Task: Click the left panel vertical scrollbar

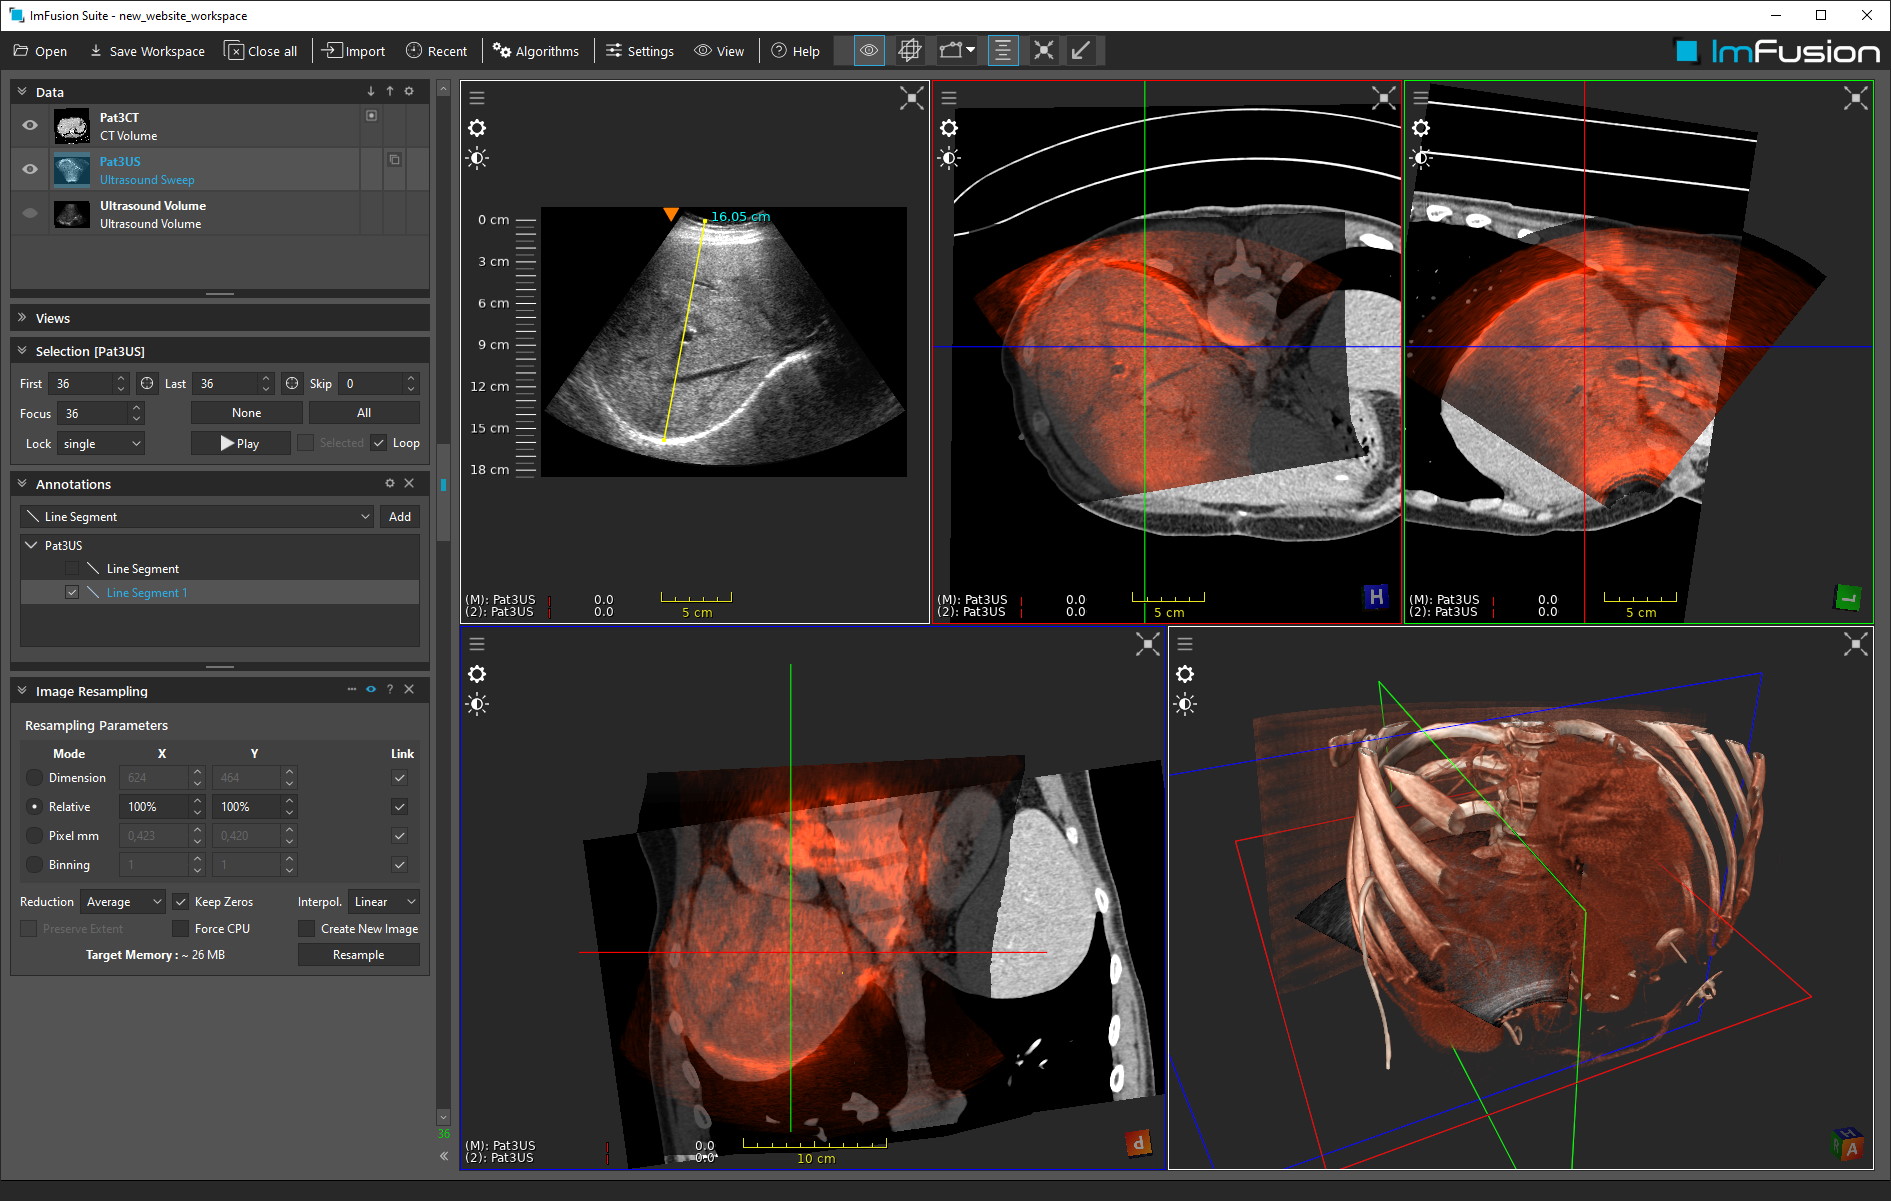Action: pyautogui.click(x=444, y=600)
